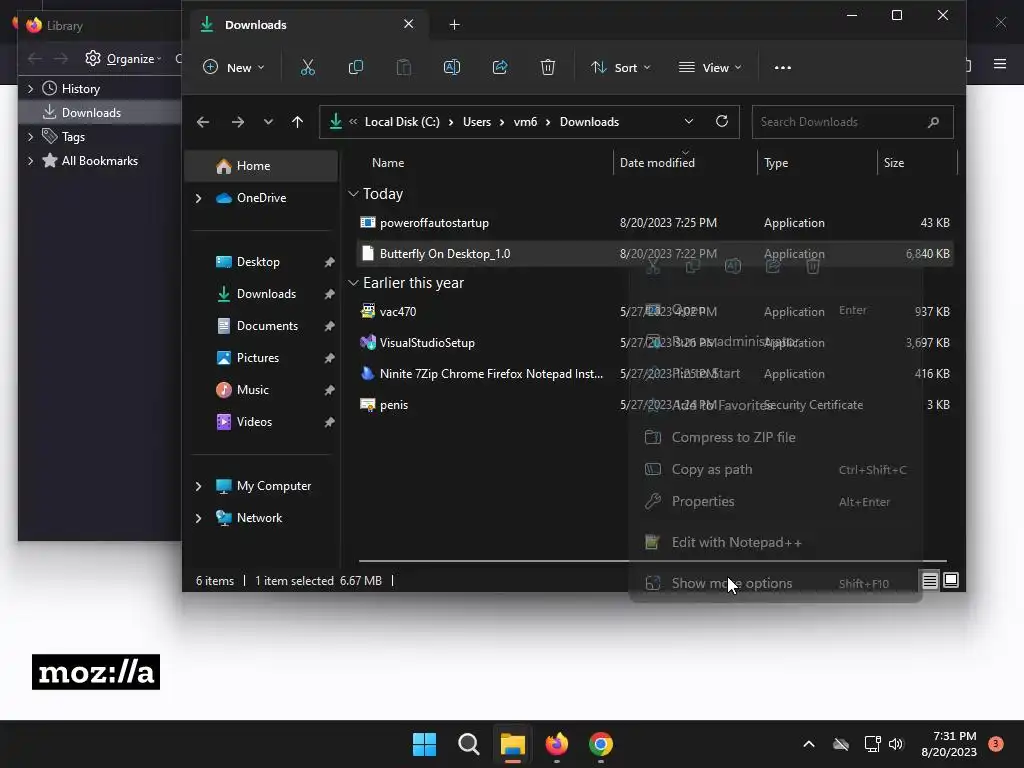This screenshot has width=1024, height=768.
Task: Close the Downloads tab
Action: tap(409, 24)
